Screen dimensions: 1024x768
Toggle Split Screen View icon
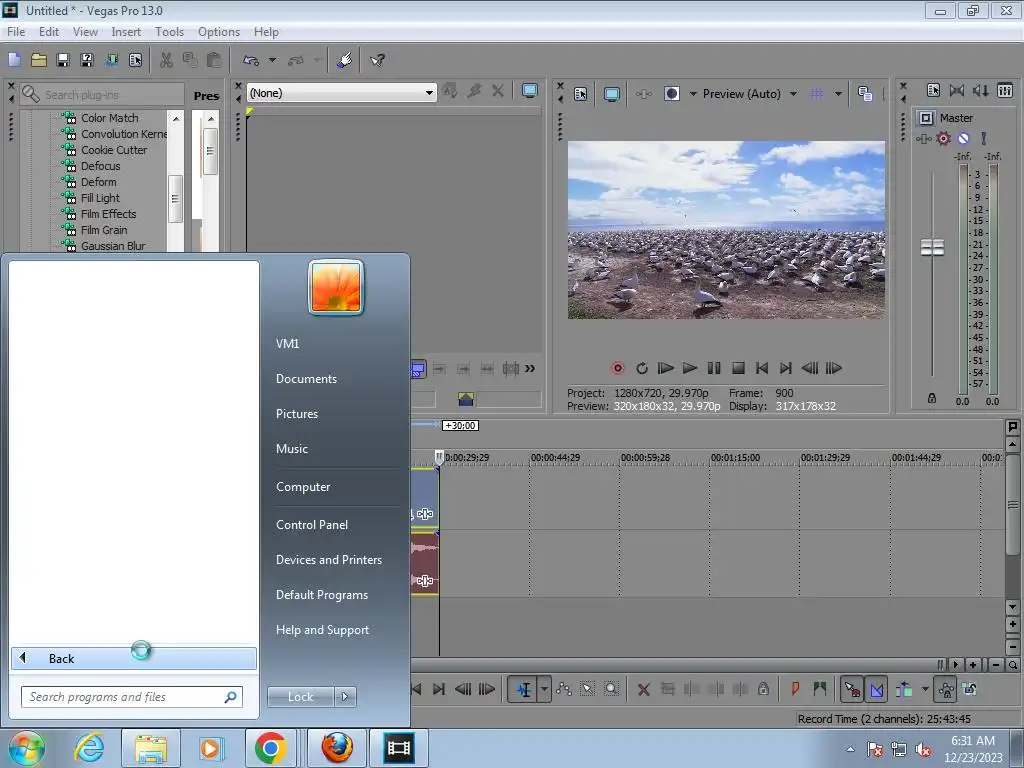[x=671, y=94]
